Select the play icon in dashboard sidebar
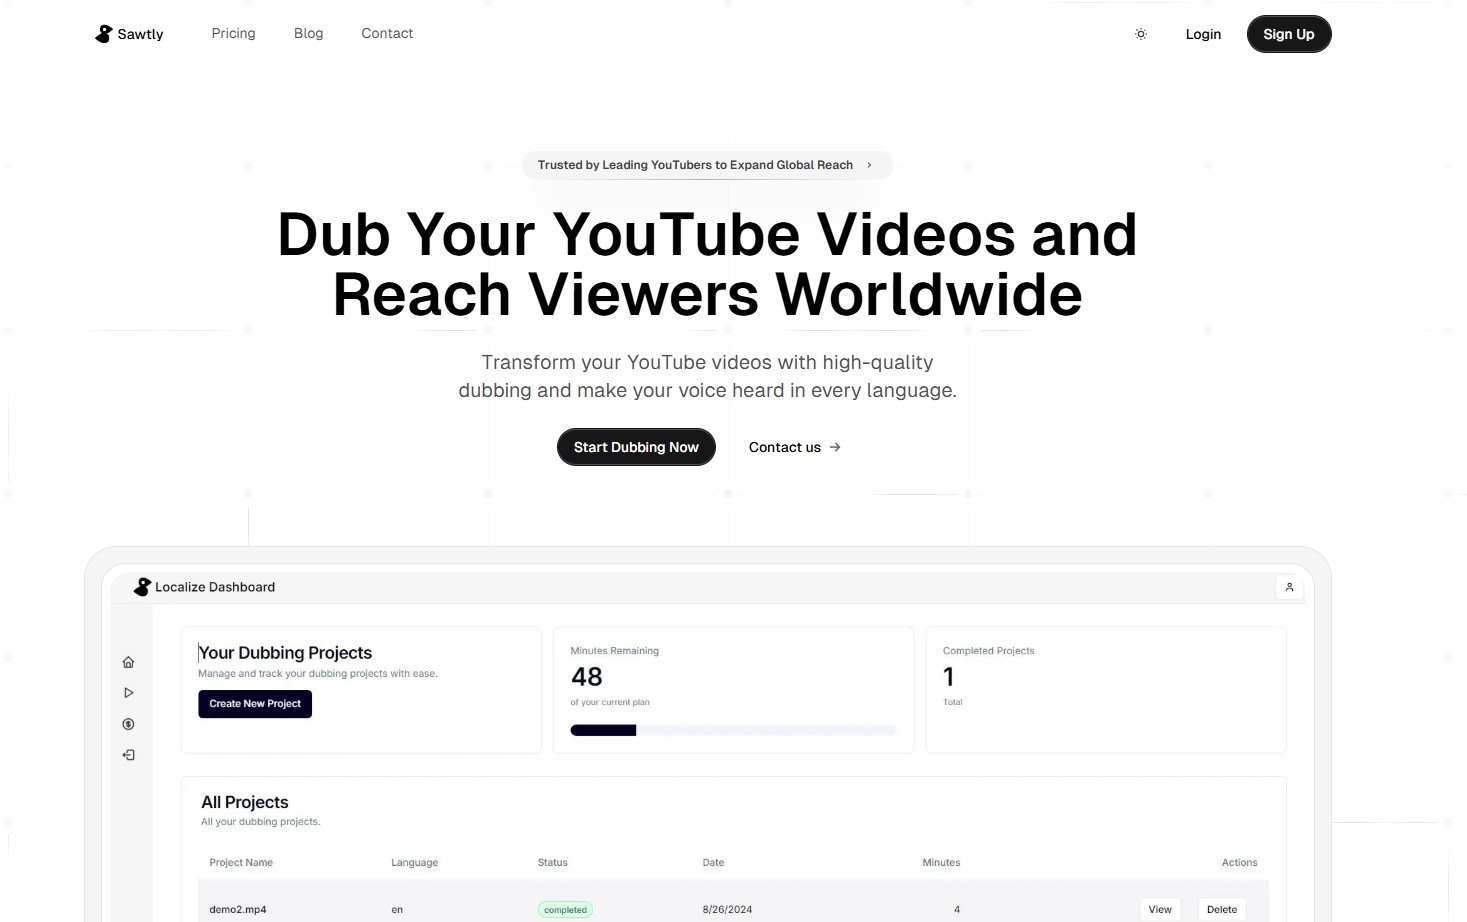1467x922 pixels. coord(128,693)
